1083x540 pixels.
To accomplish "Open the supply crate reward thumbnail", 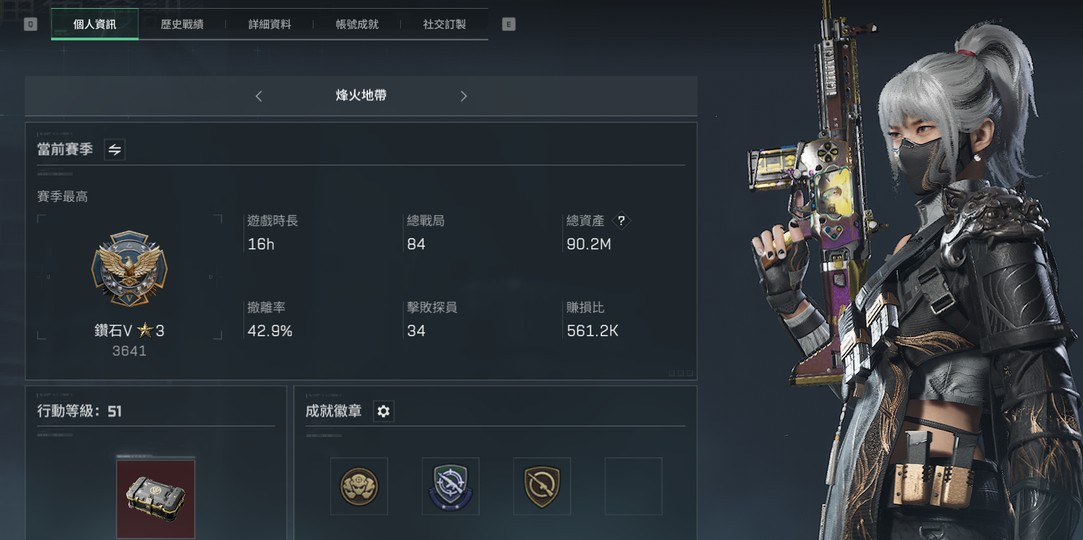I will click(155, 499).
